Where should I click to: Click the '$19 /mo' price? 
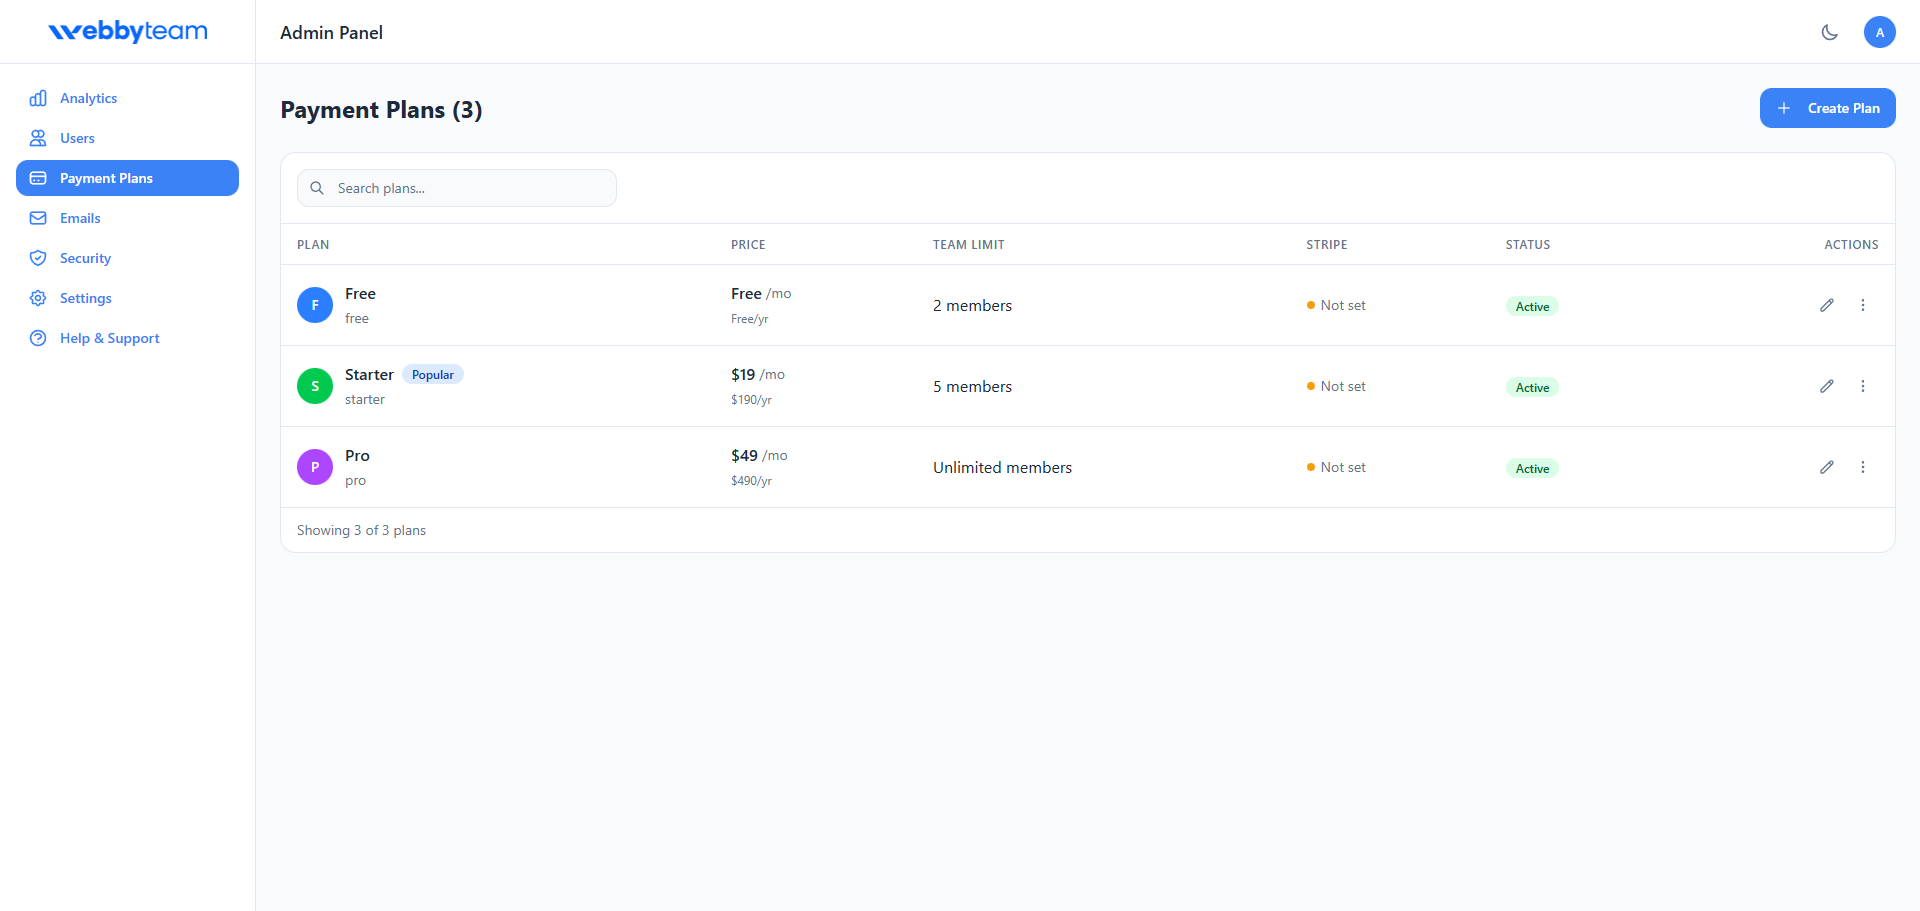(758, 374)
